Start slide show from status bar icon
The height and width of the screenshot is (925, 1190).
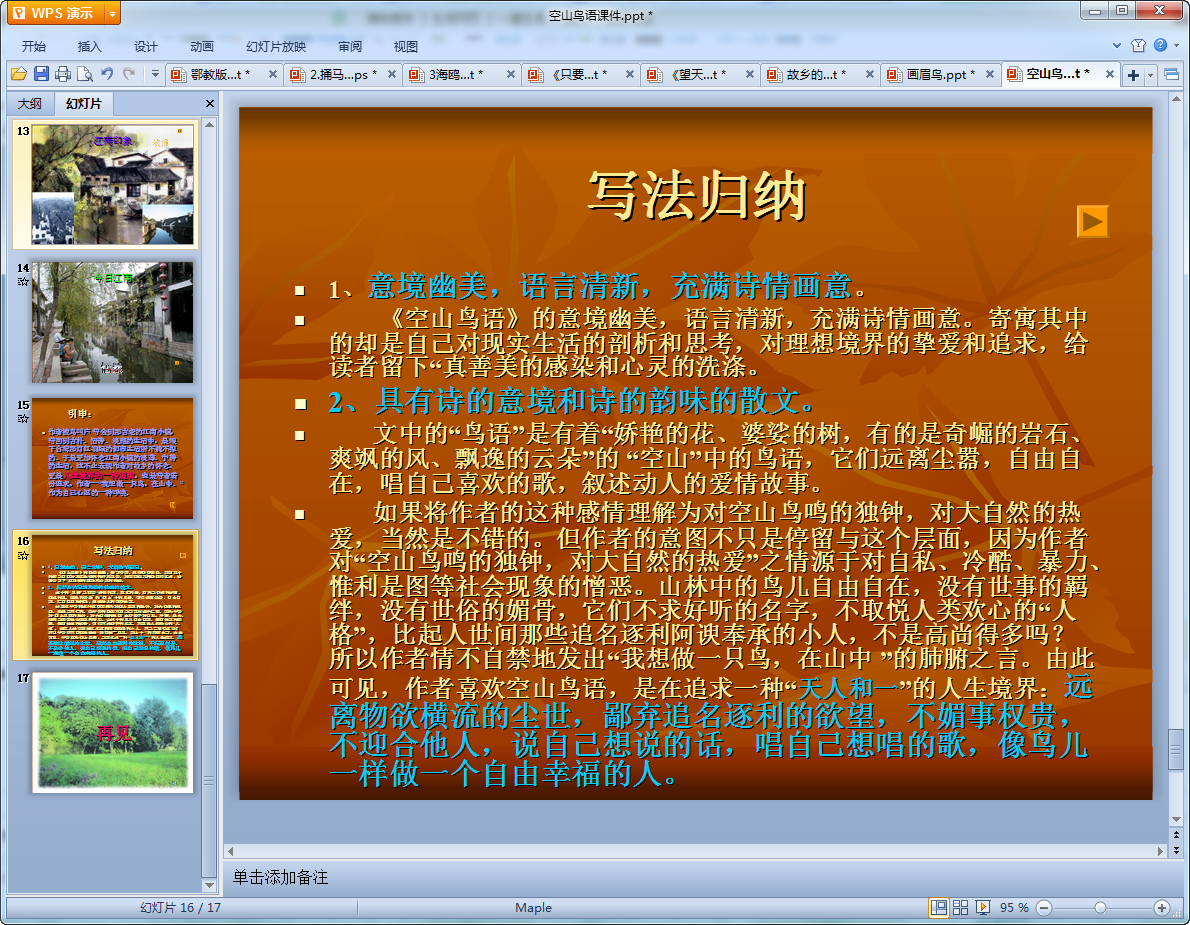click(x=982, y=908)
